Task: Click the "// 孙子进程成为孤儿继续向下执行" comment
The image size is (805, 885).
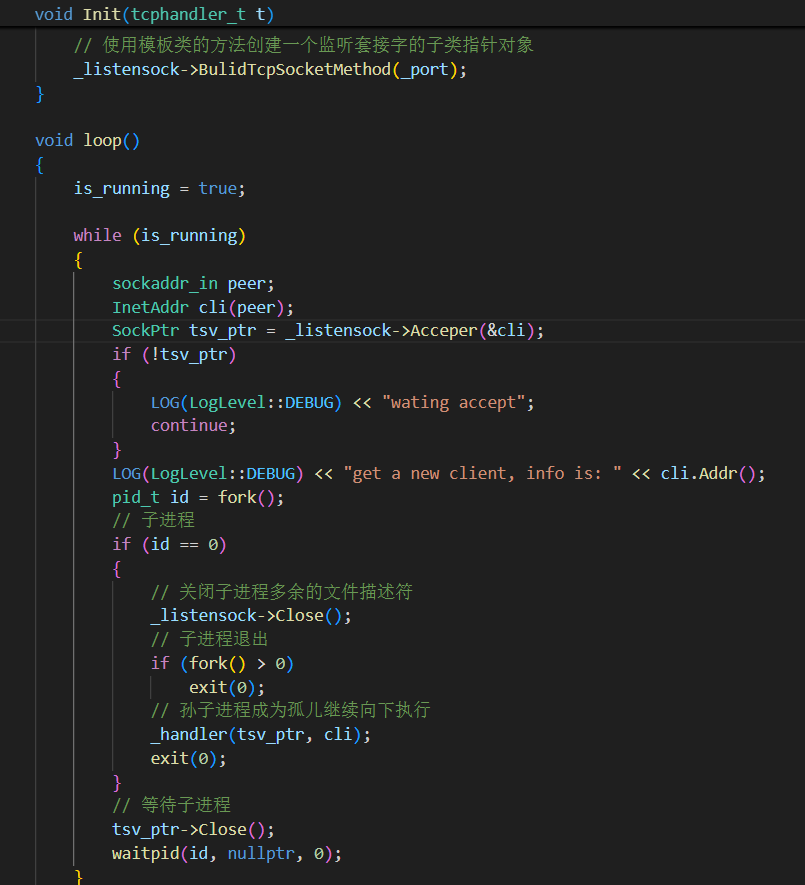Action: click(x=290, y=711)
